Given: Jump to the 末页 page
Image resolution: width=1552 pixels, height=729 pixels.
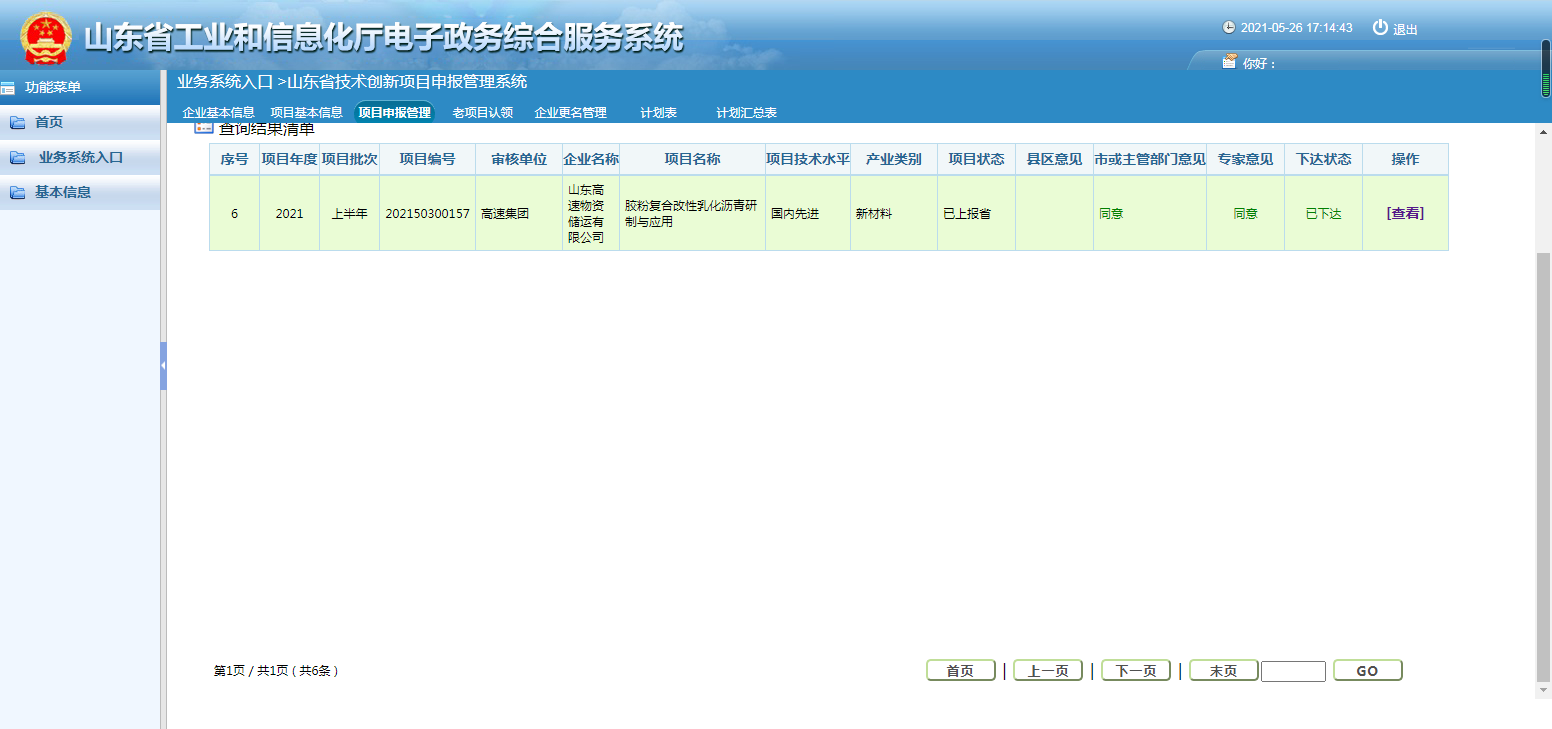Looking at the screenshot, I should pos(1223,671).
